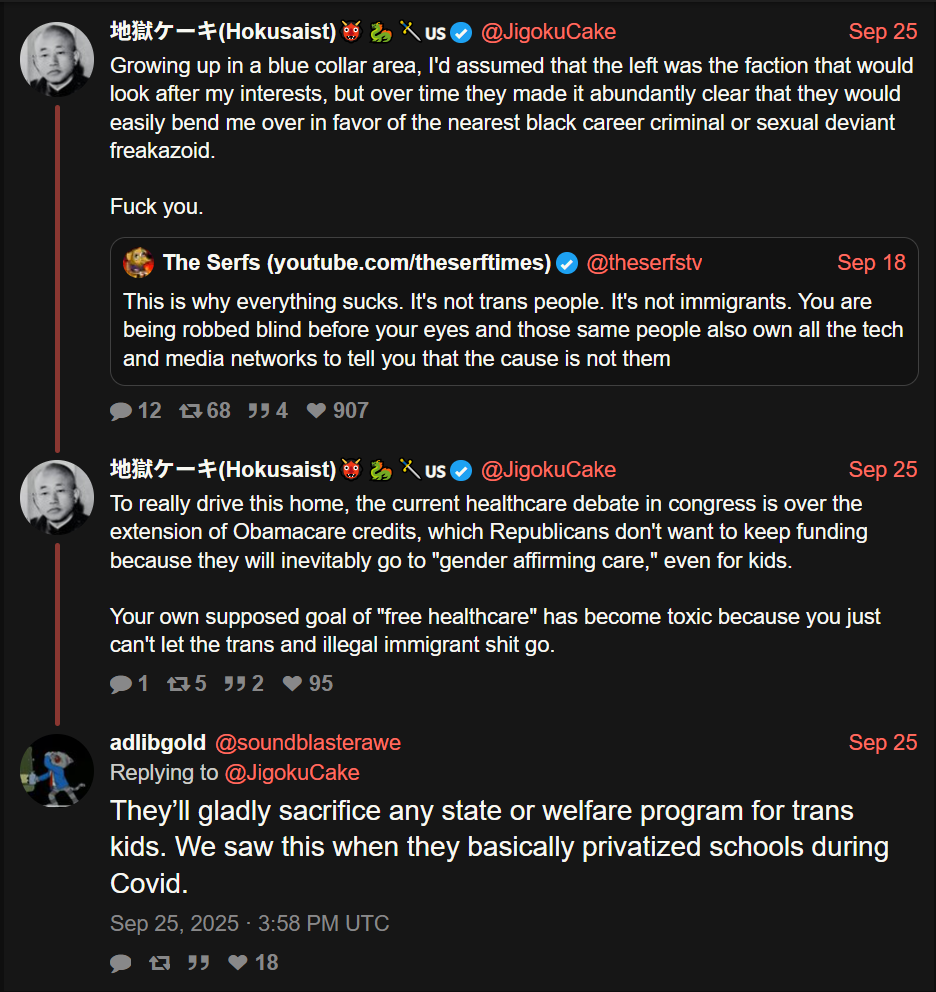936x992 pixels.
Task: Reply to adlibgold's tweet
Action: pos(121,963)
